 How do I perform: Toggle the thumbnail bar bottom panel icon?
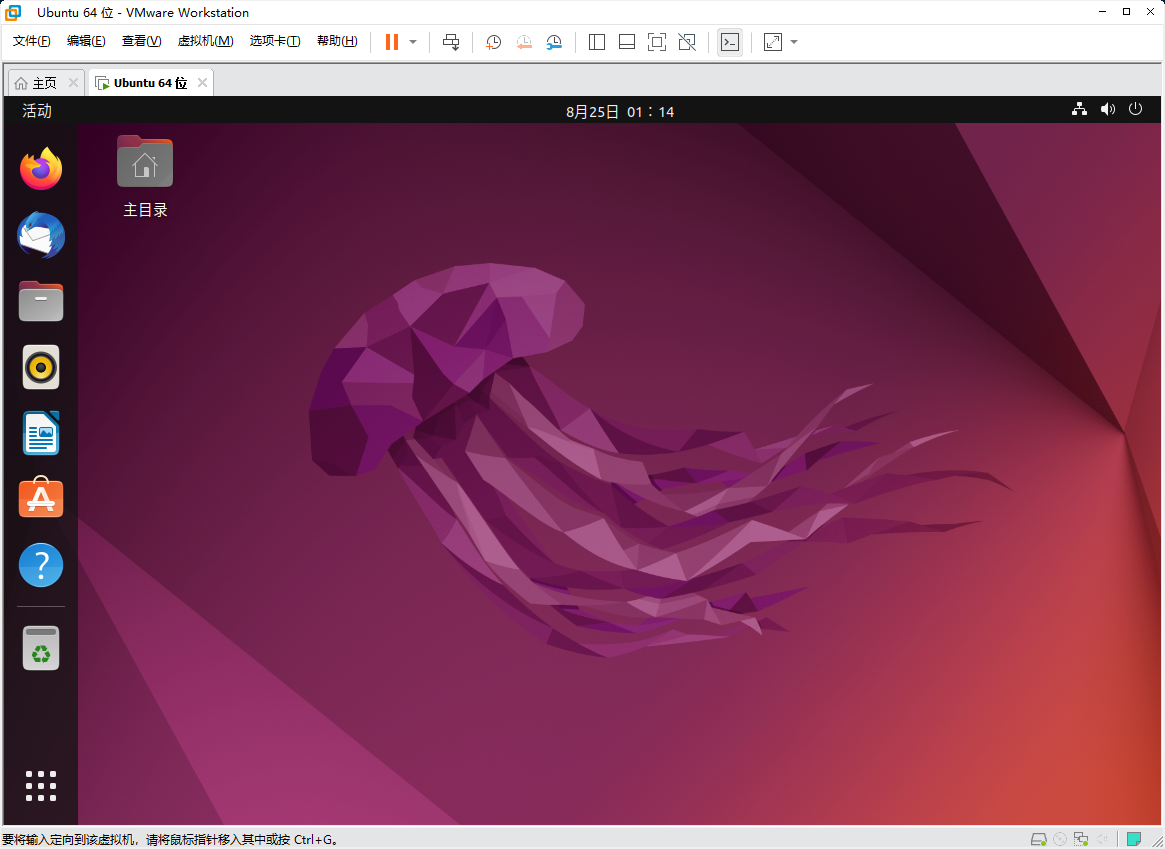pos(627,42)
